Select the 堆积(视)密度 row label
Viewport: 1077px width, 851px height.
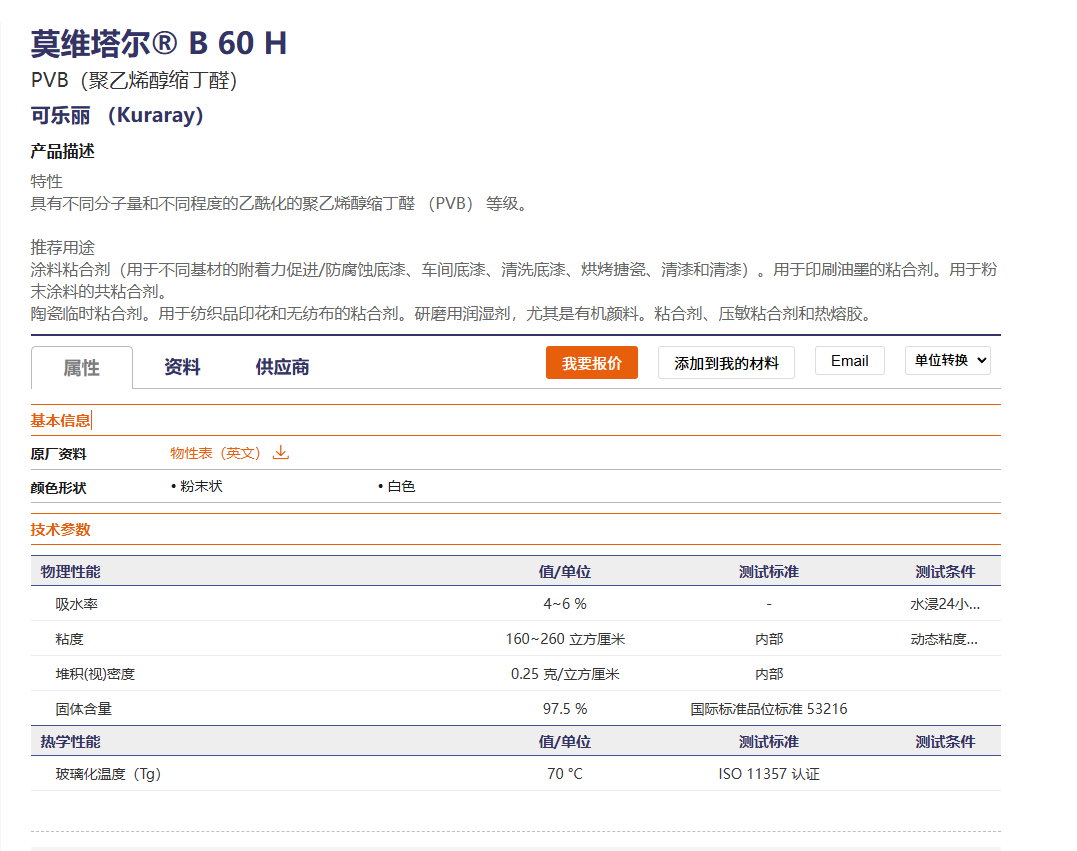pos(95,674)
